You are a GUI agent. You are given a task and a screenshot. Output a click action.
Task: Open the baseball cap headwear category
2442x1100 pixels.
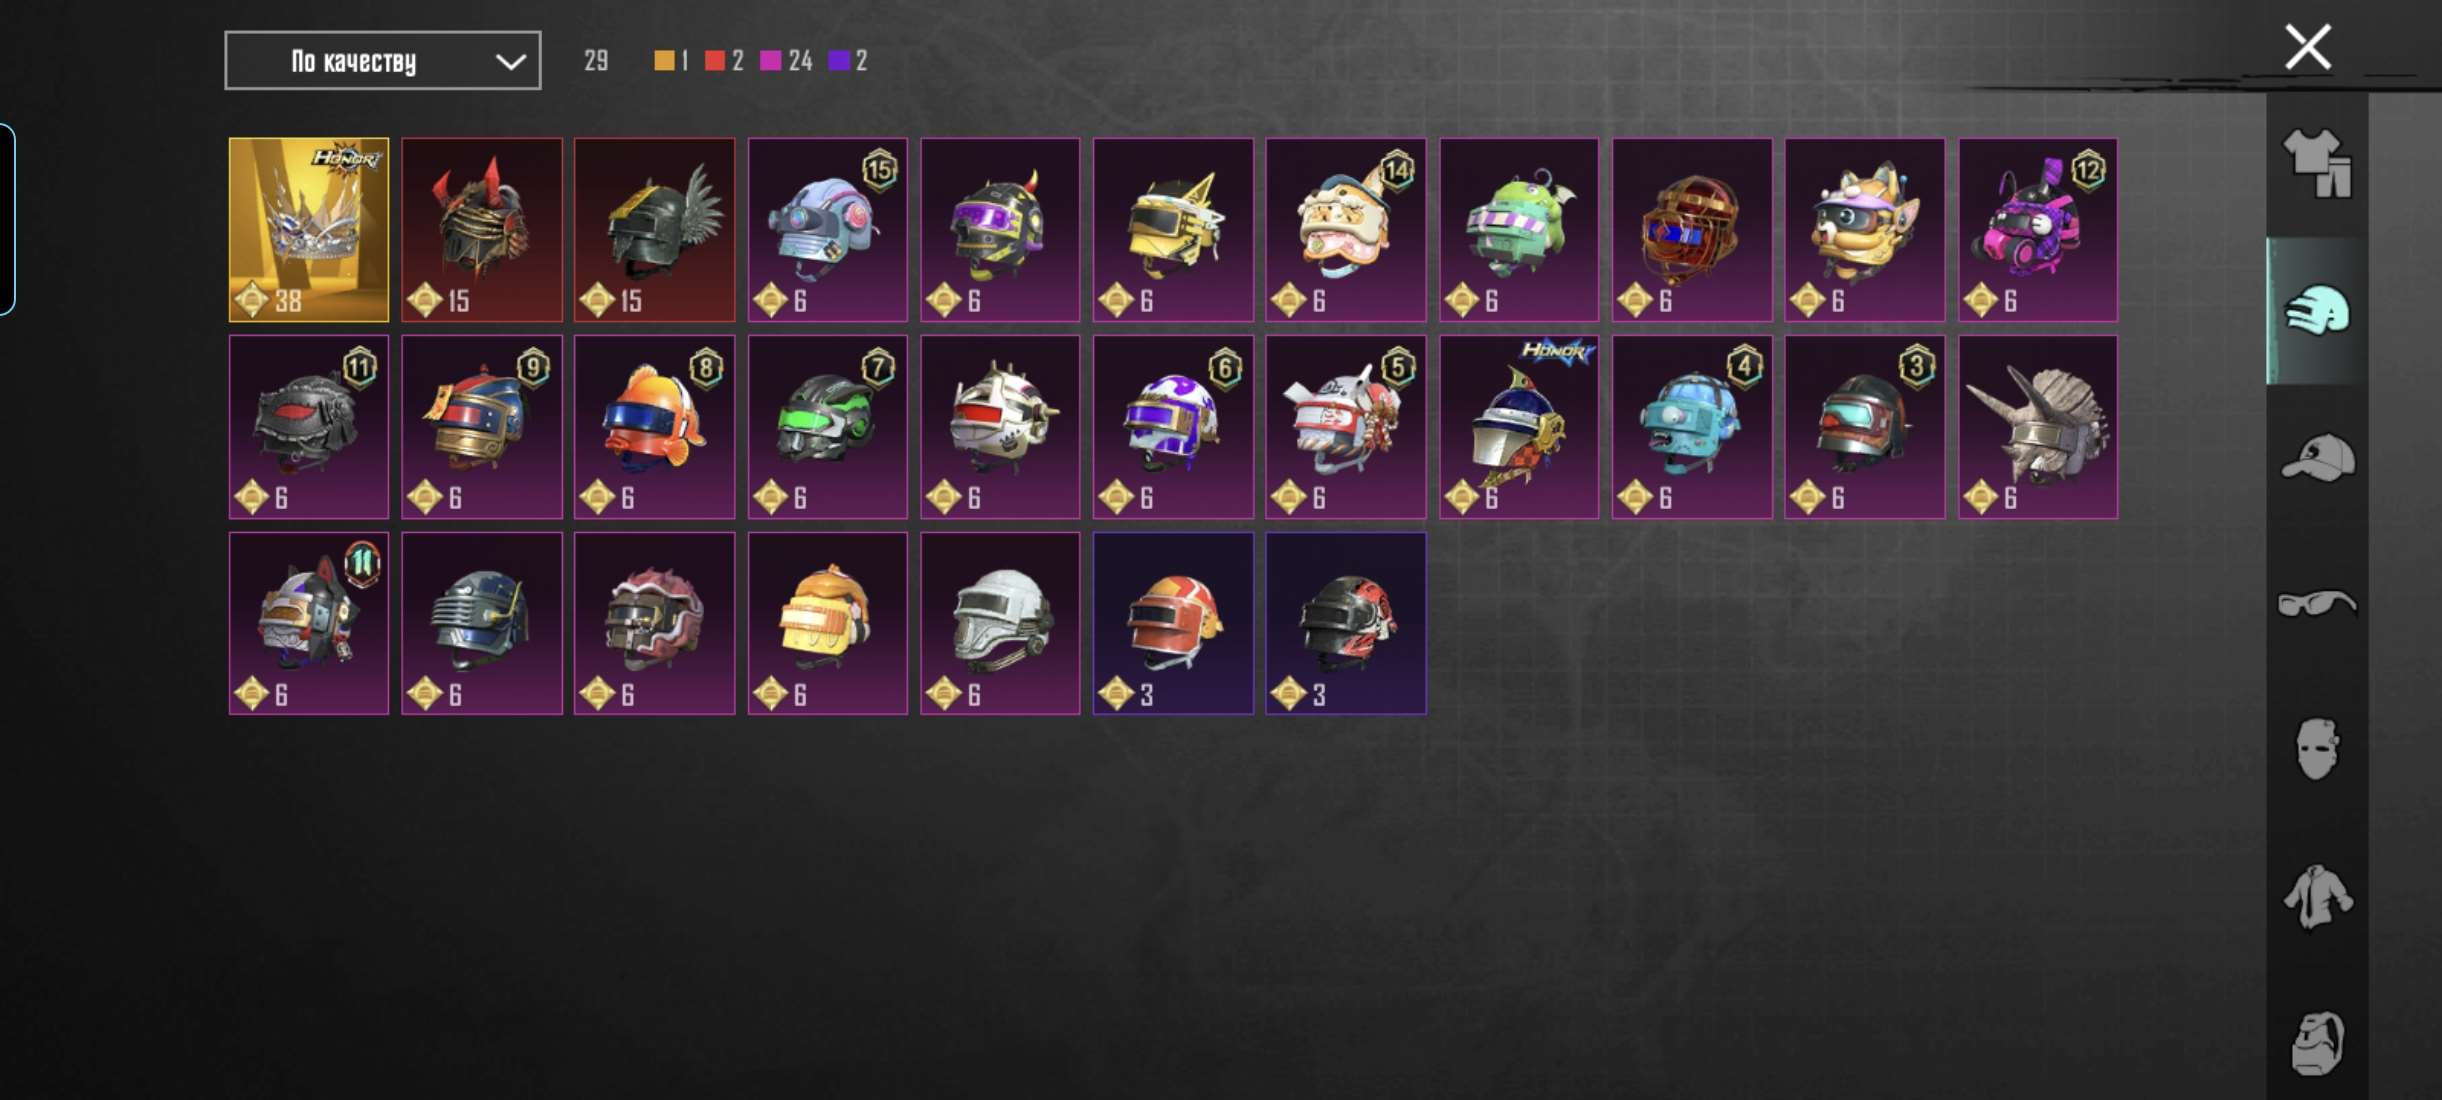[2317, 458]
